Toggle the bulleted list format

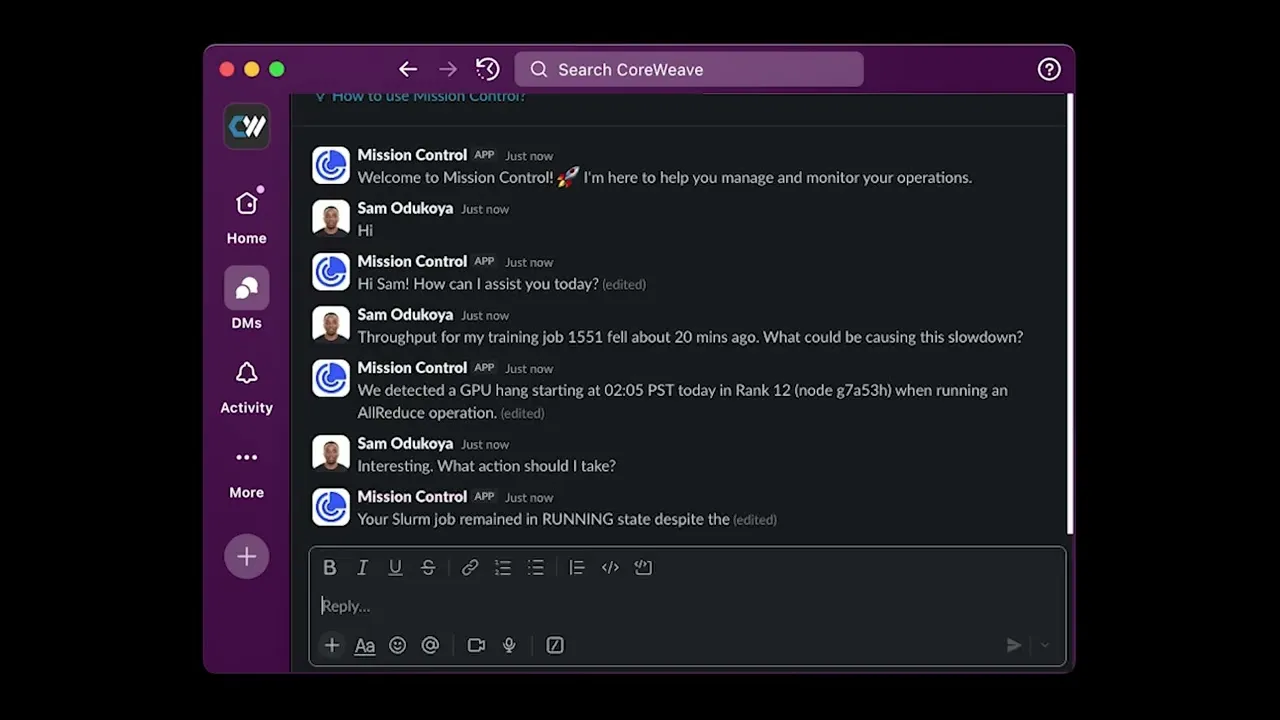pyautogui.click(x=536, y=567)
